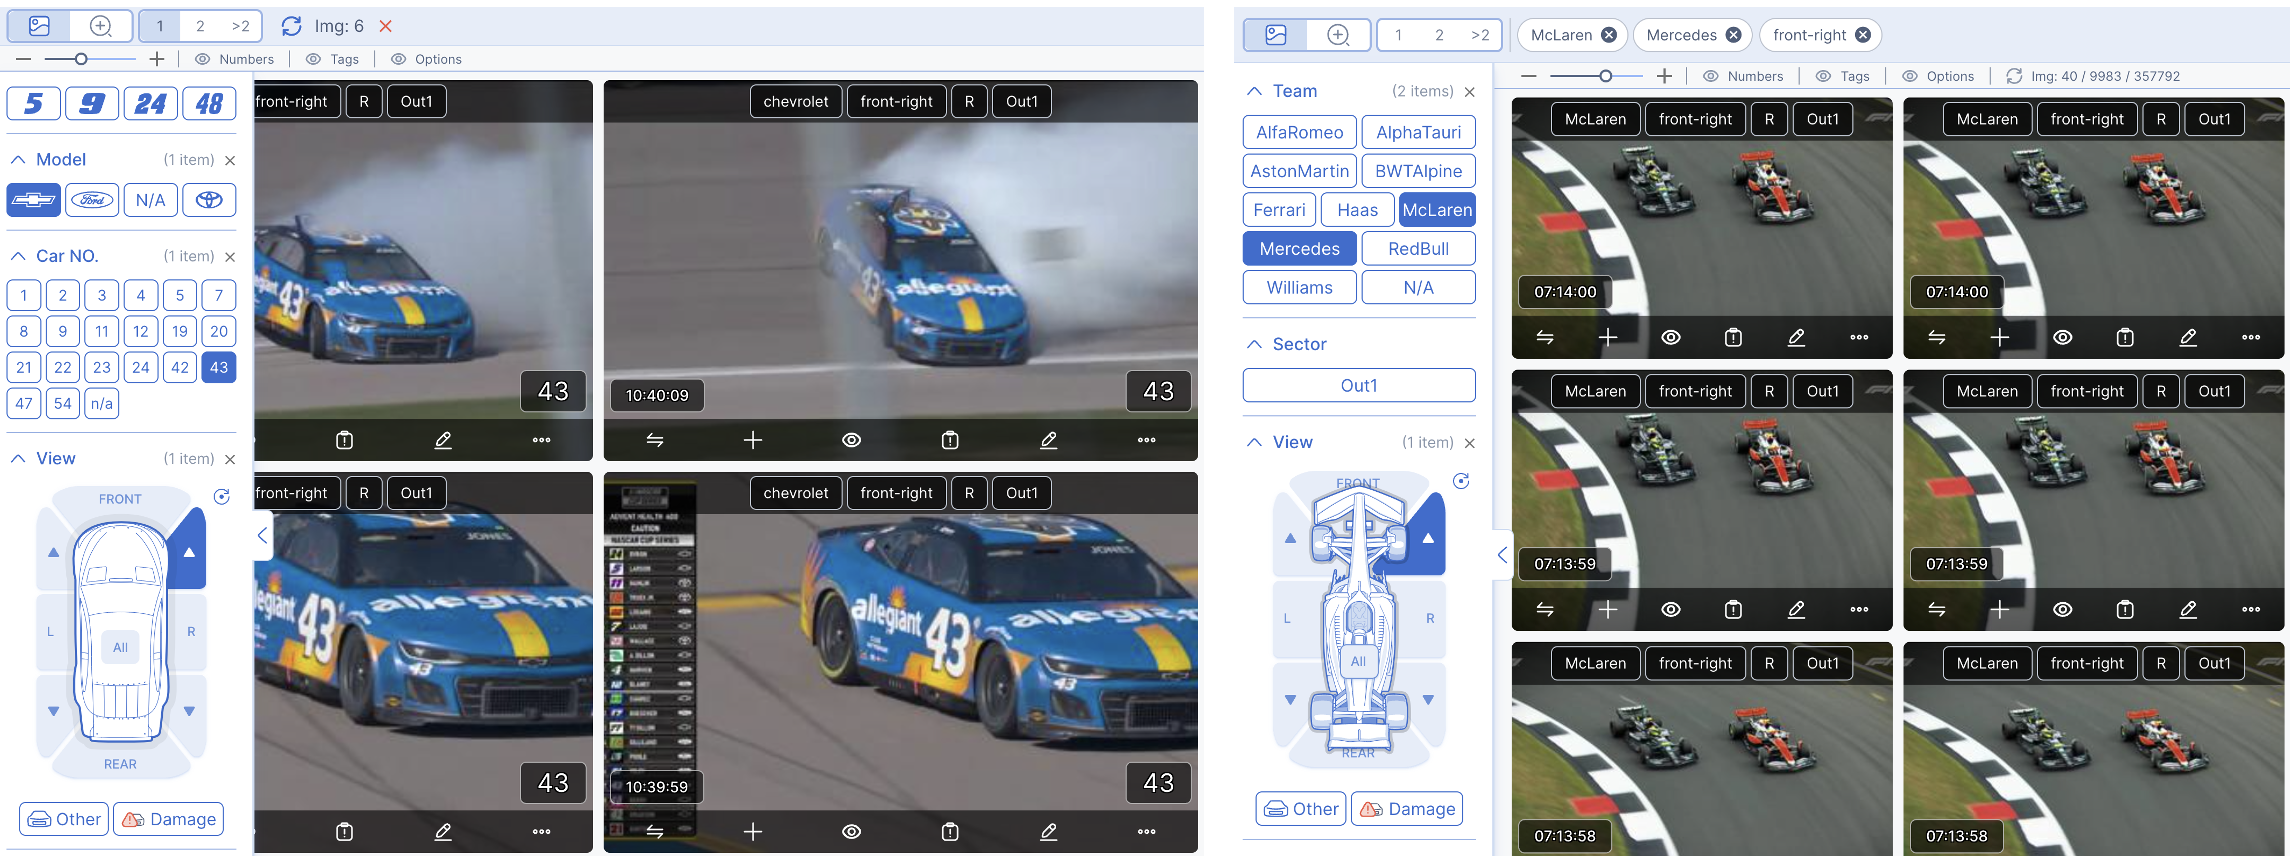Toggle eye icon on first 07:14:00 image
Screen dimensions: 2290x864
tap(1671, 338)
